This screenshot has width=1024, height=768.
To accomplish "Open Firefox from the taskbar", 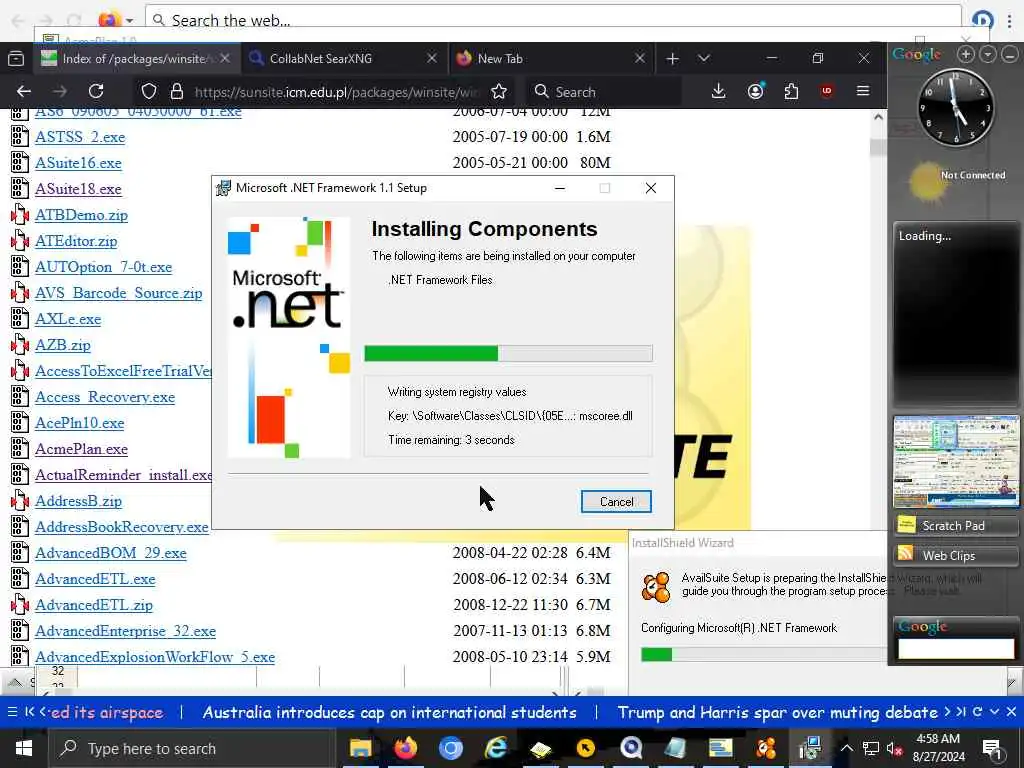I will [x=405, y=748].
